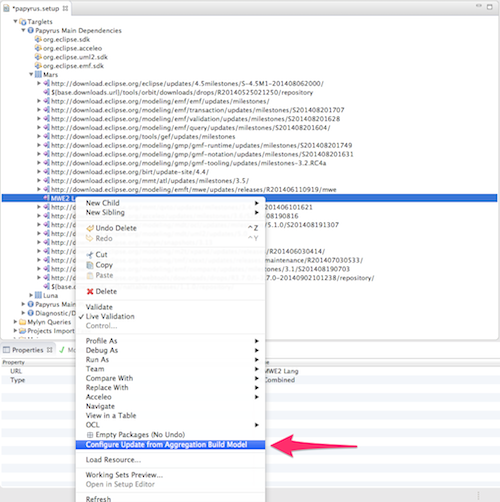Select the gmf-tooling milestones-3.2.RC4a repository row
The image size is (500, 502).
(x=189, y=163)
